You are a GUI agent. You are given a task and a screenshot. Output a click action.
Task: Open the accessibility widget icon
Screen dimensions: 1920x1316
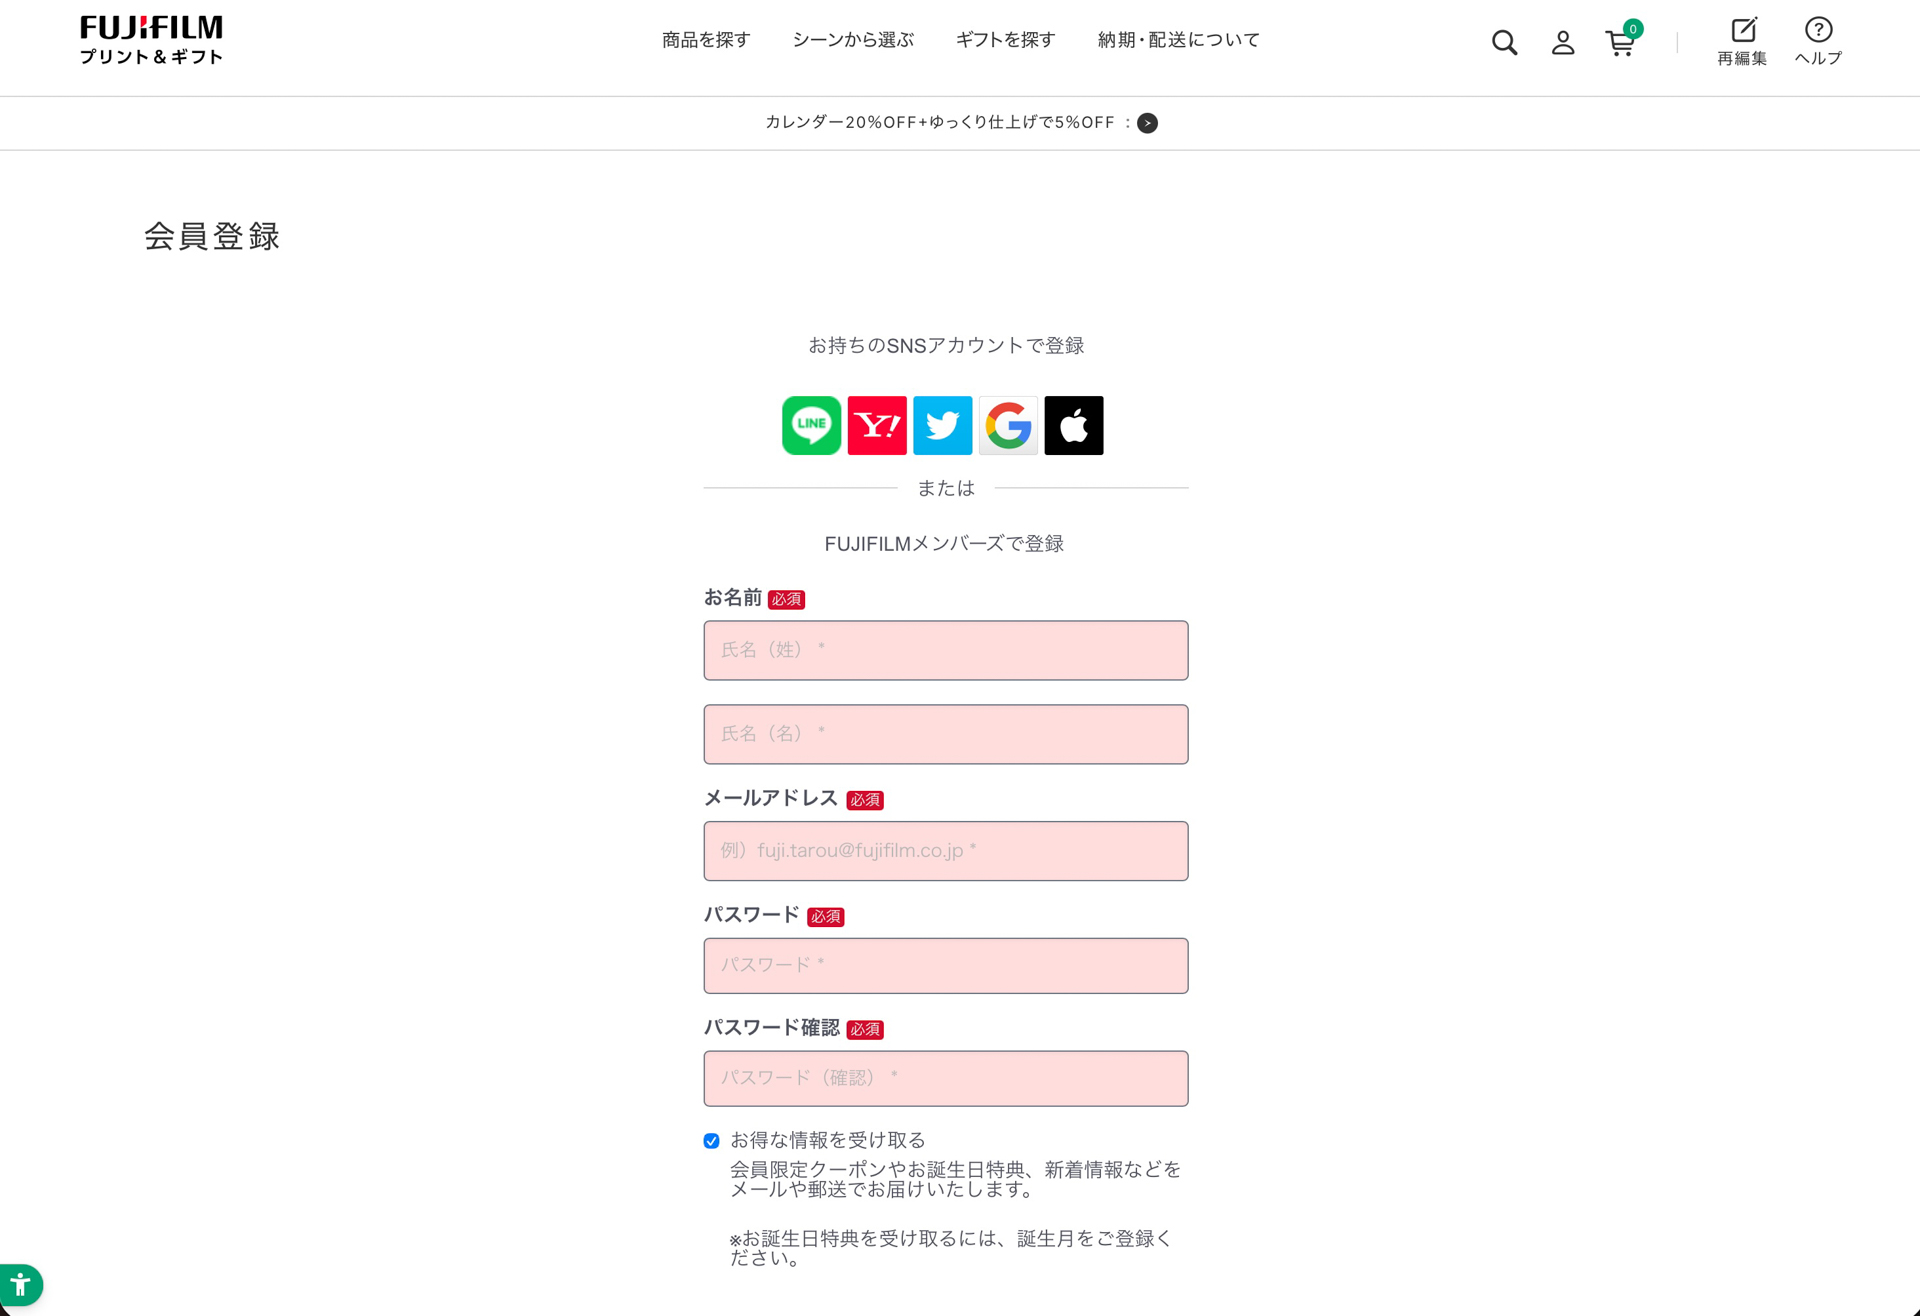(20, 1285)
